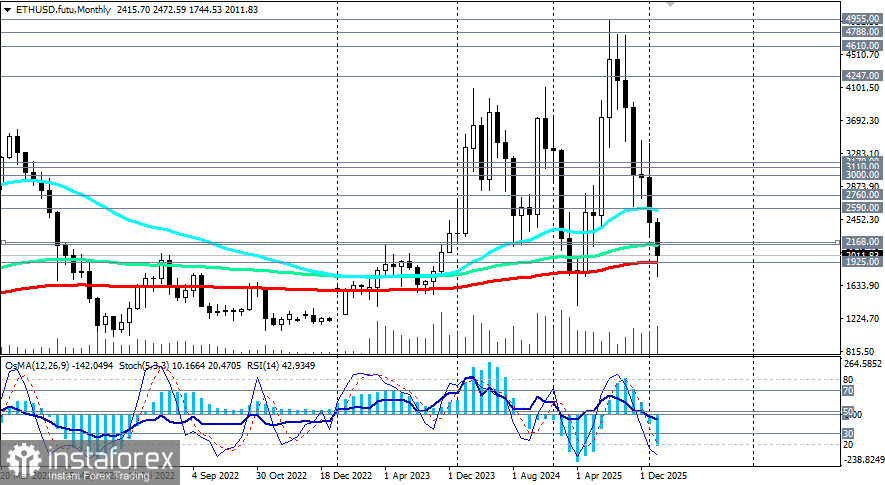885x485 pixels.
Task: Click the 4510.70 price scale value
Action: click(x=861, y=55)
